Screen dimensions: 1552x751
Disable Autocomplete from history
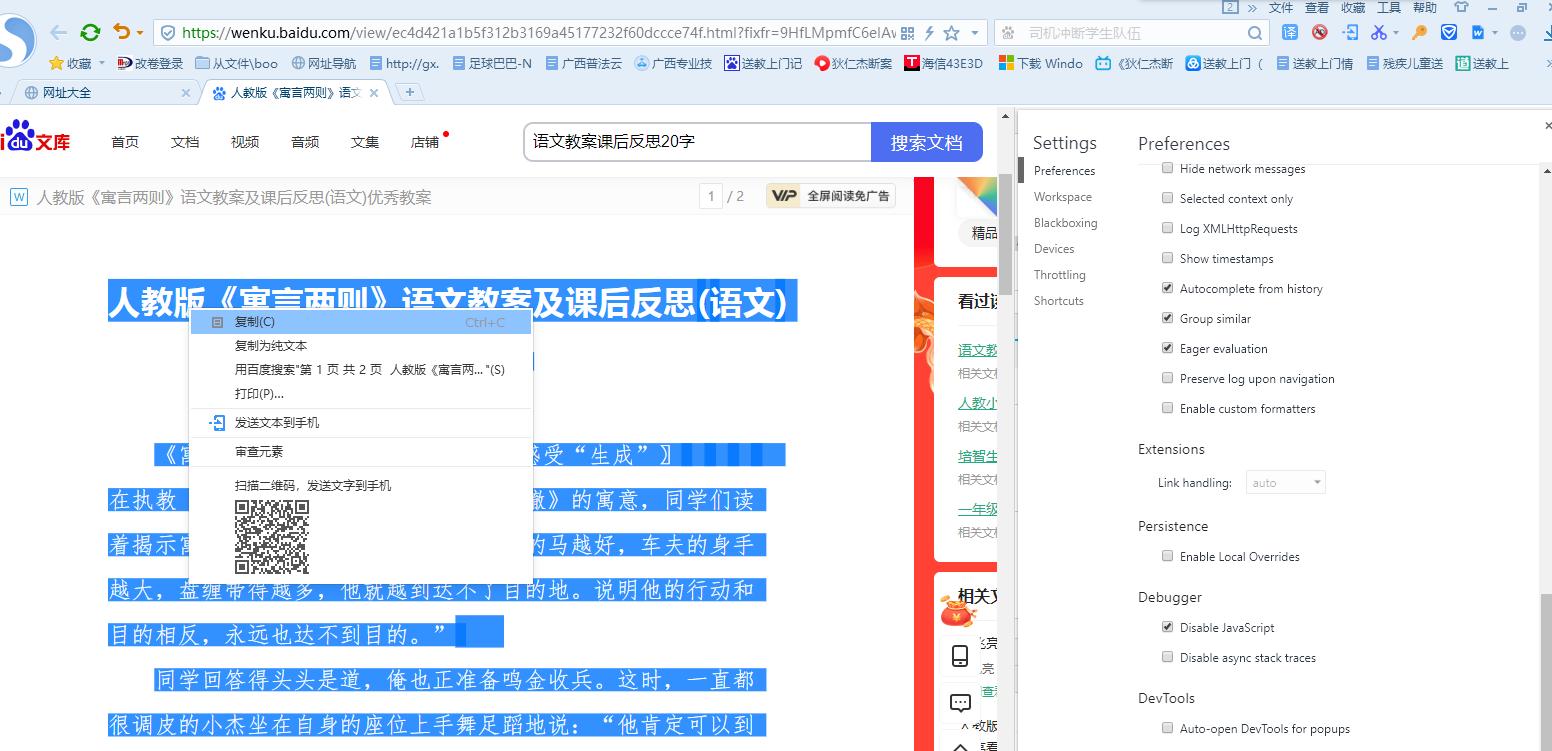pos(1167,288)
